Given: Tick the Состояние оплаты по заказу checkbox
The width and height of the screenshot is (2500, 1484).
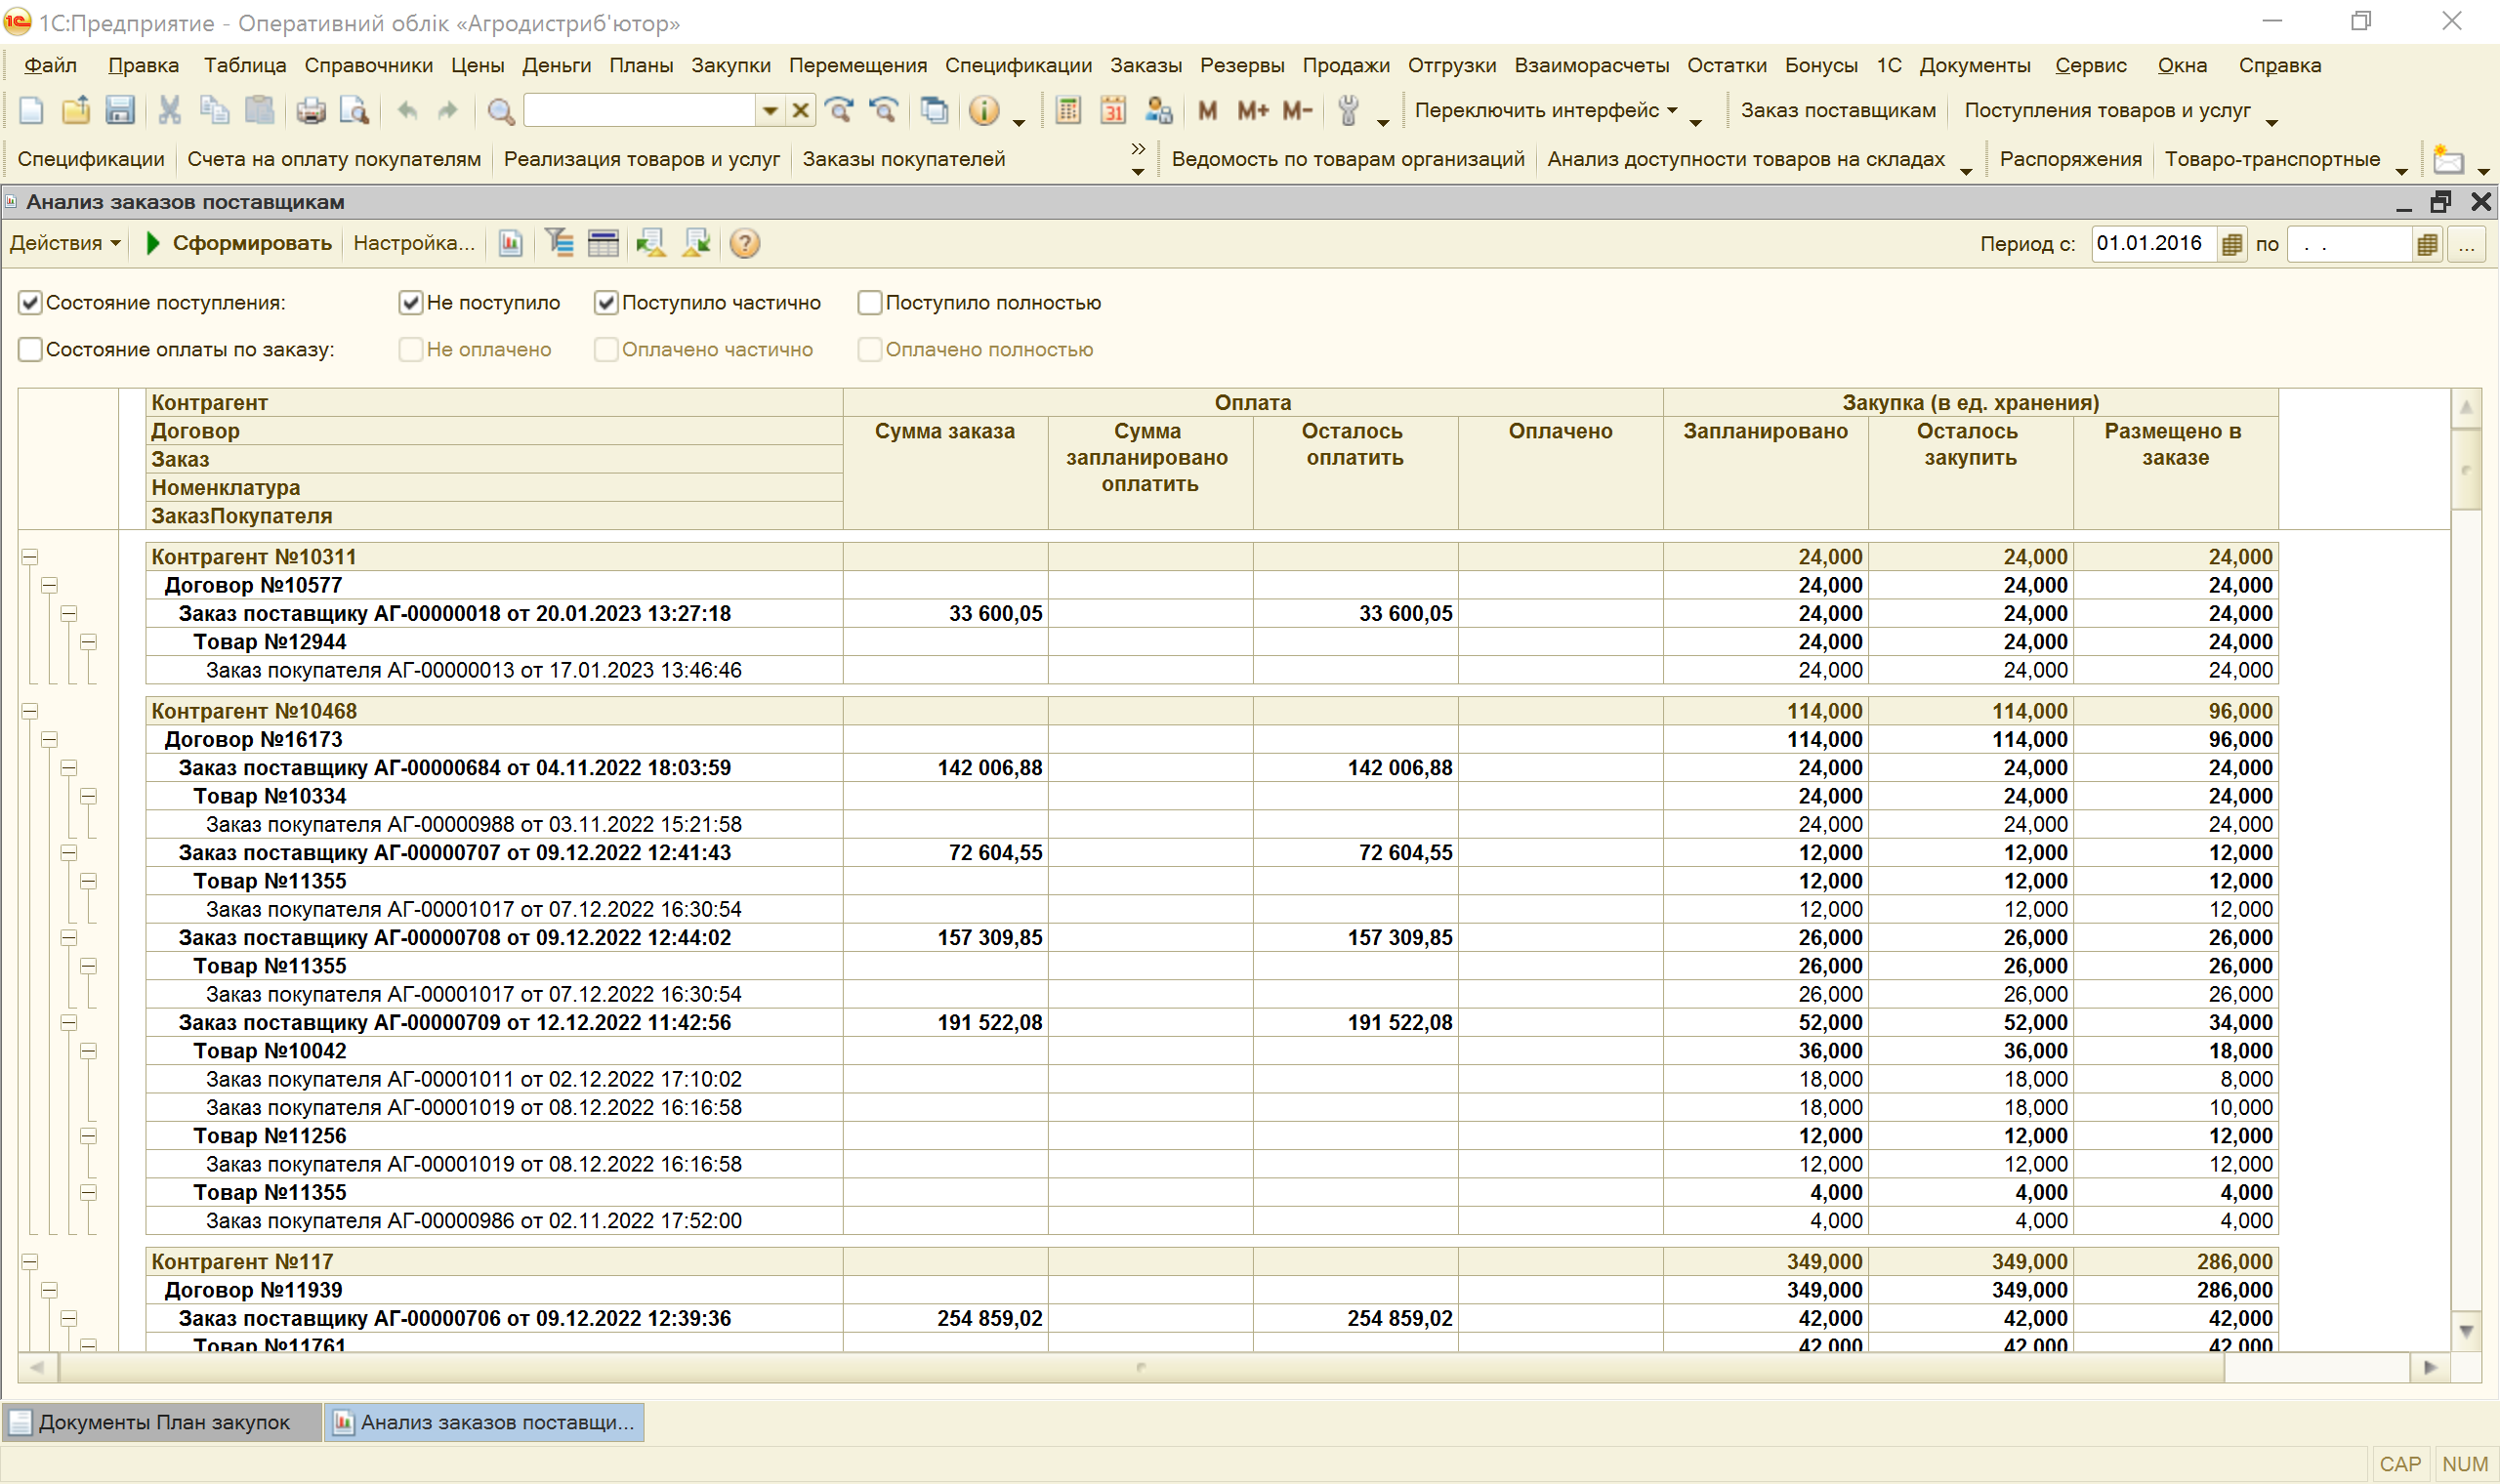Looking at the screenshot, I should [31, 350].
